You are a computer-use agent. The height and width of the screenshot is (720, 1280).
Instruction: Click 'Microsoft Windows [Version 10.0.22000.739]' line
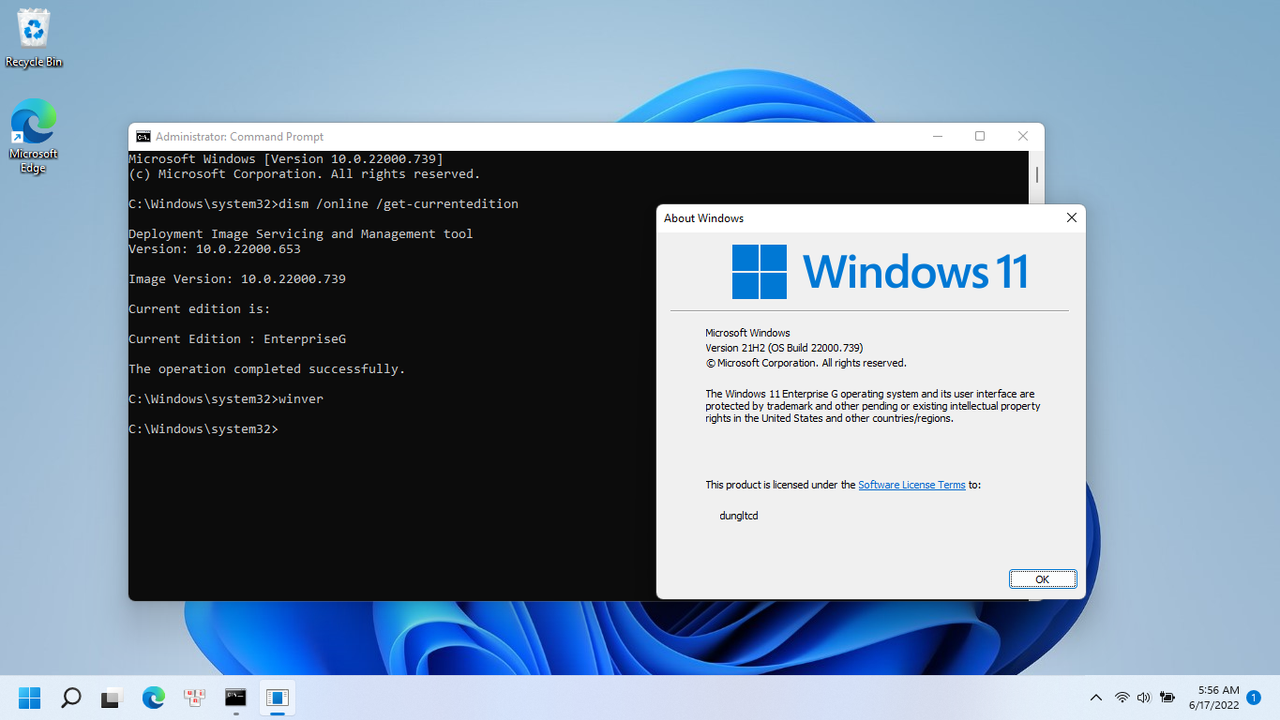click(286, 159)
